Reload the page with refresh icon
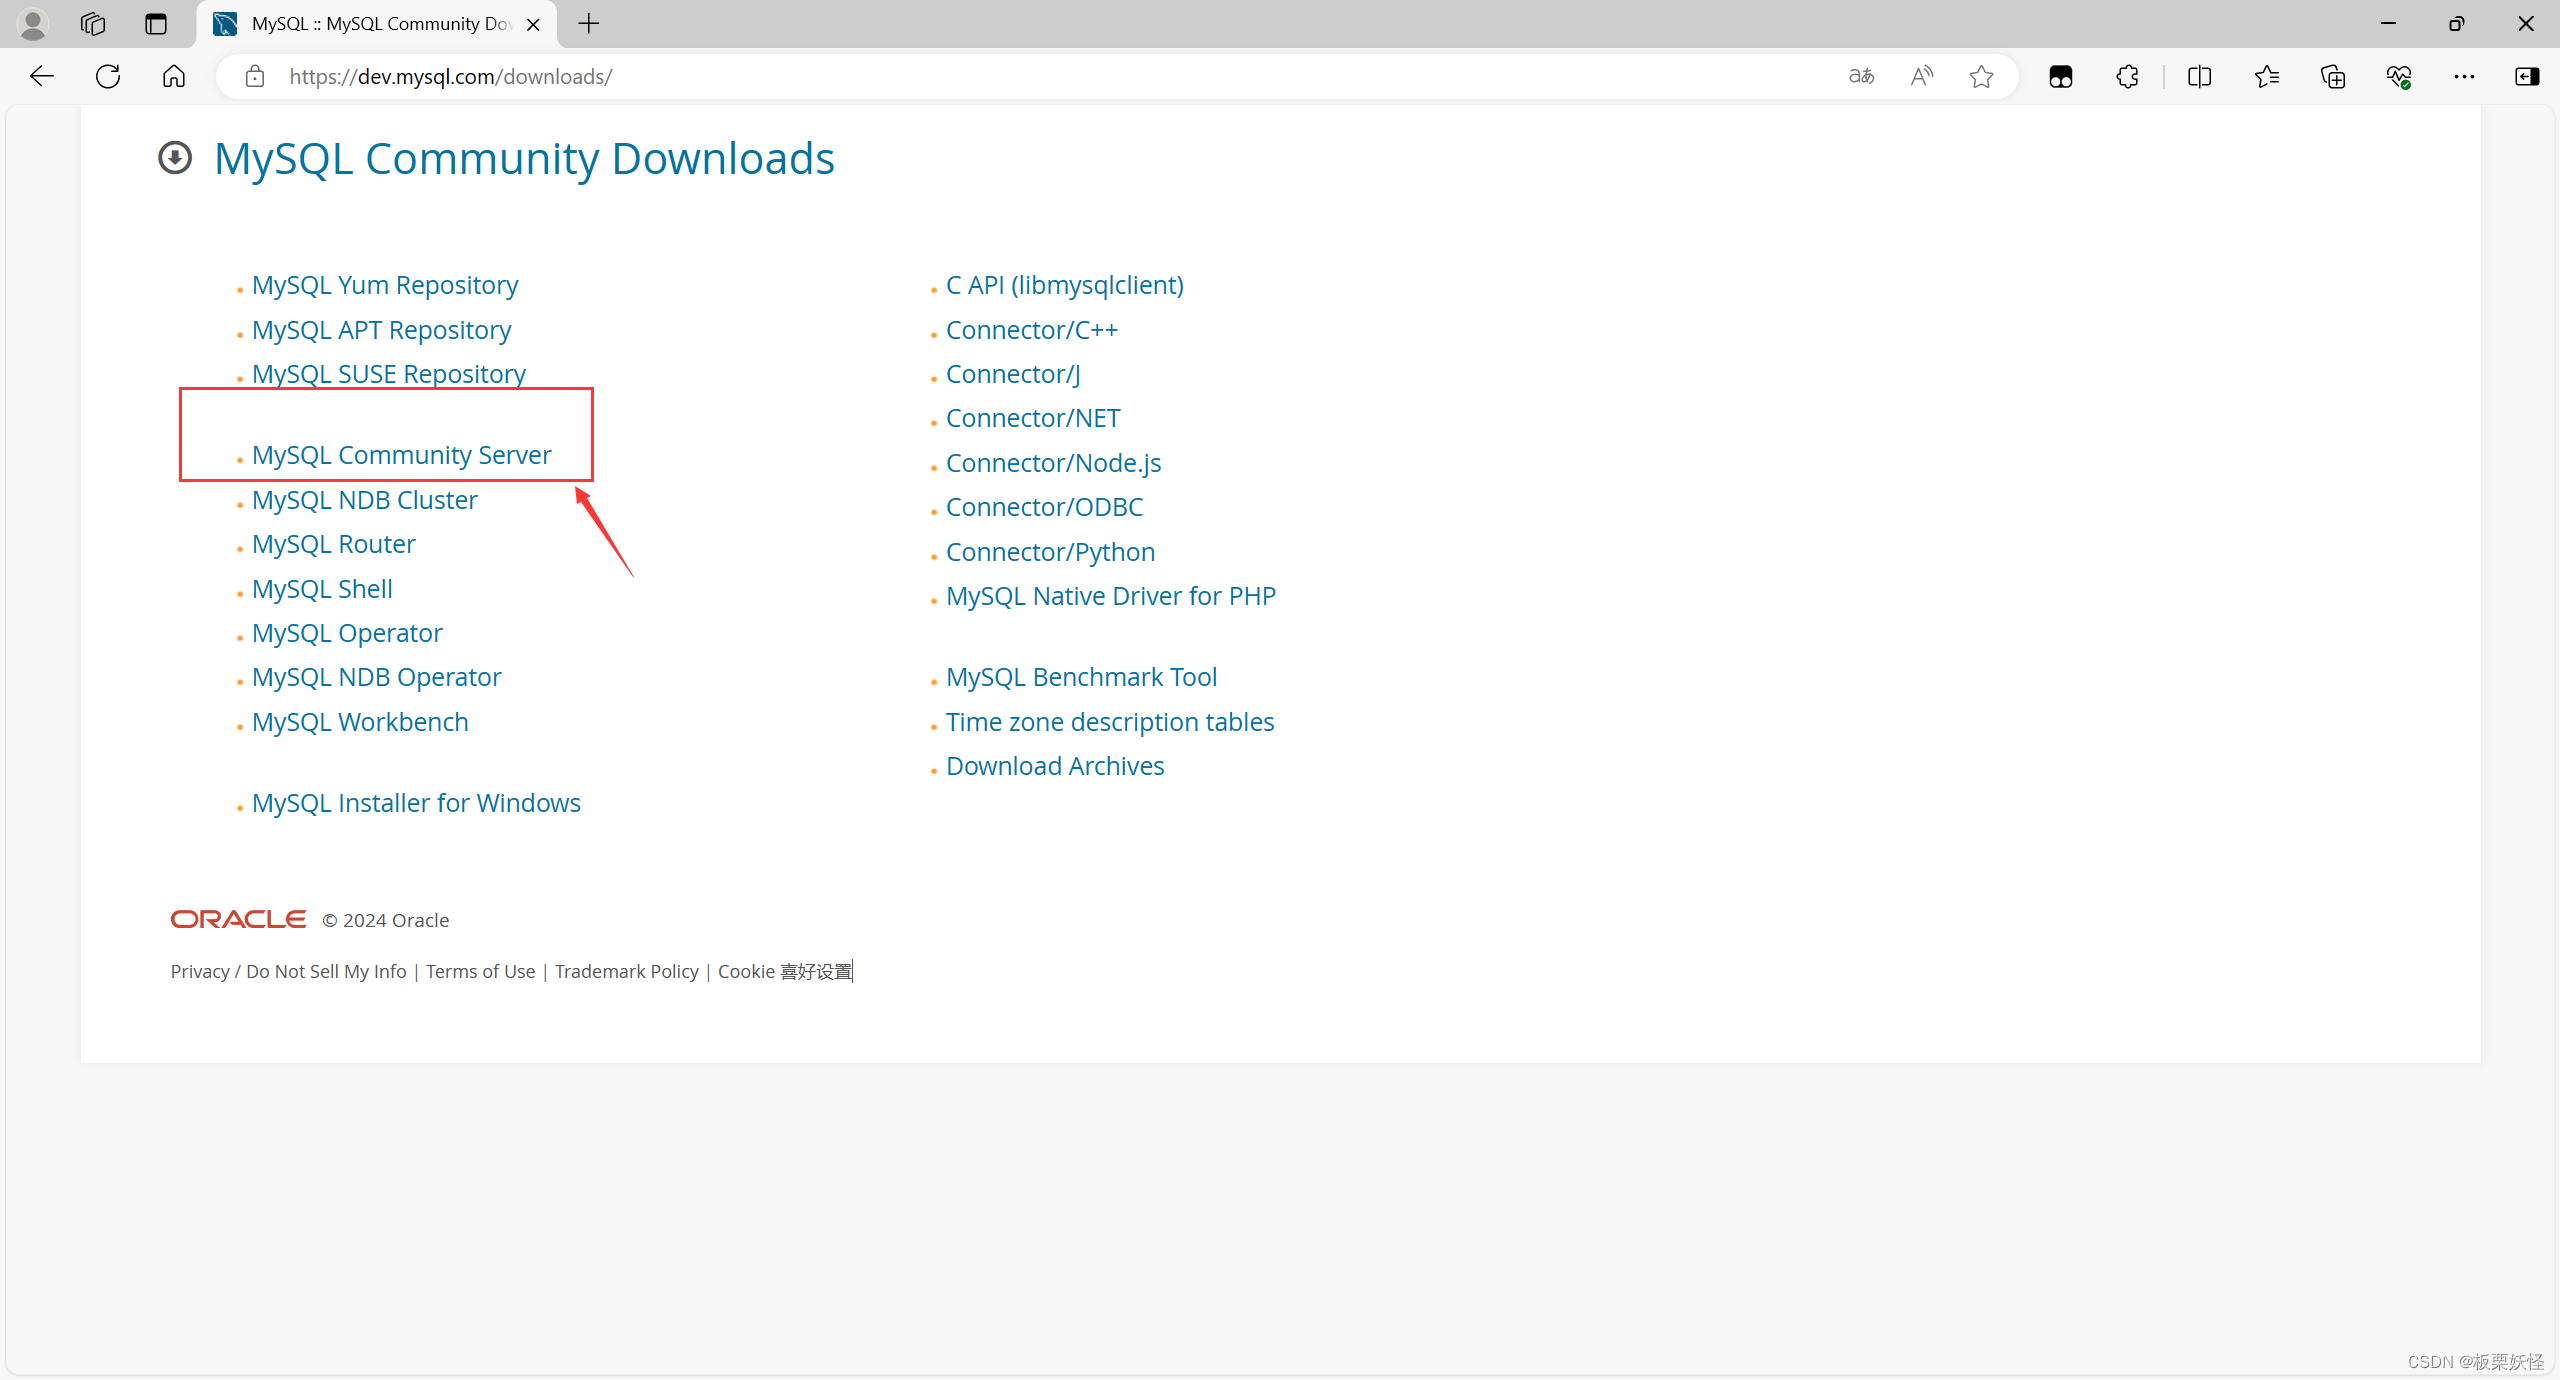The image size is (2560, 1380). [x=107, y=76]
